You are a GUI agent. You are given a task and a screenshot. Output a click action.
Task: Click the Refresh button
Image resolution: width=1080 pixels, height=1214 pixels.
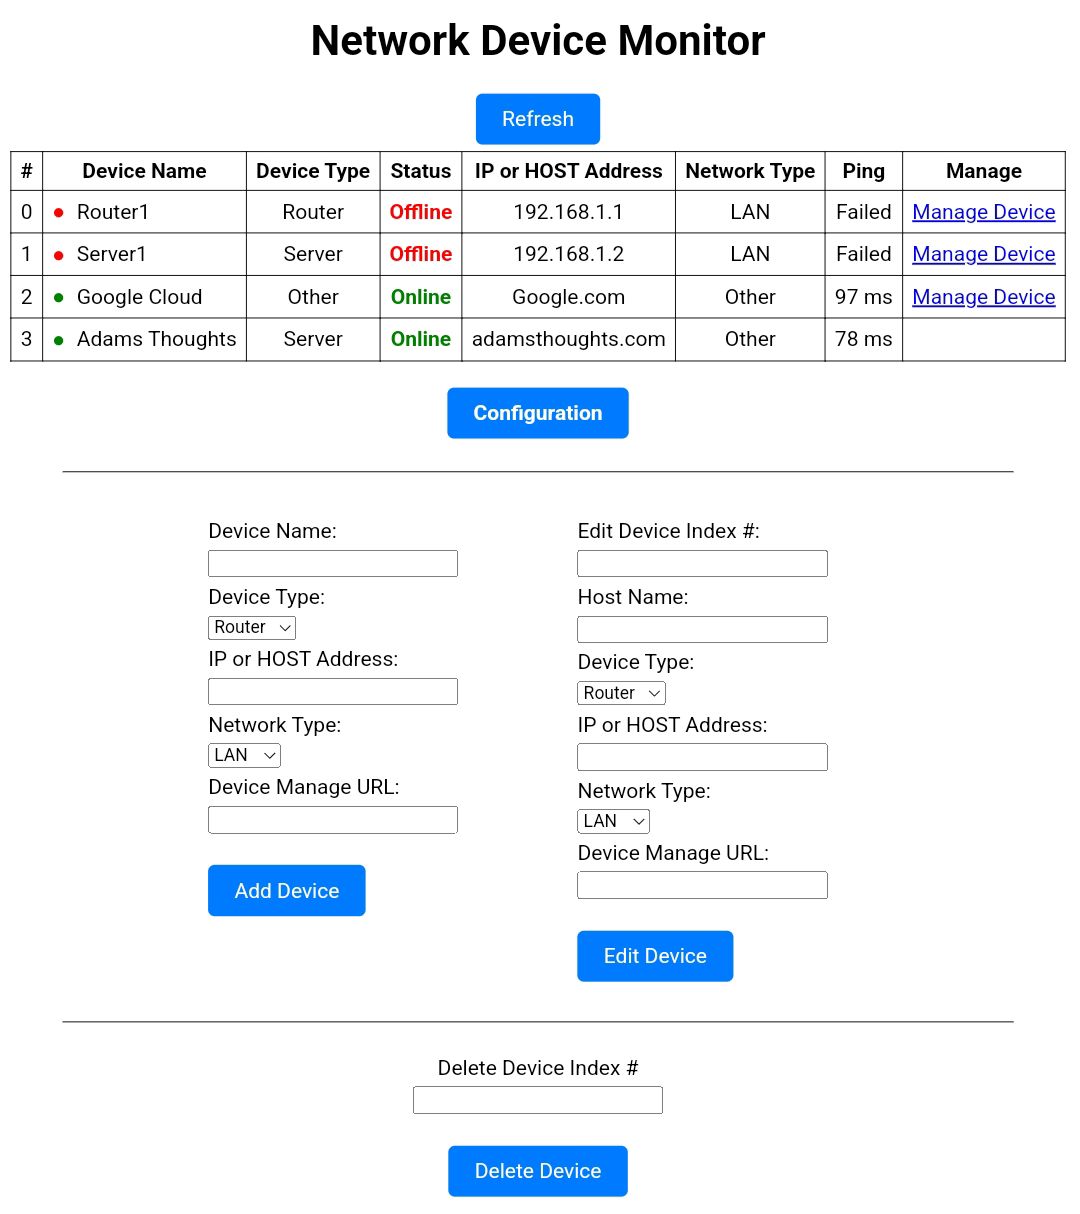(x=537, y=119)
